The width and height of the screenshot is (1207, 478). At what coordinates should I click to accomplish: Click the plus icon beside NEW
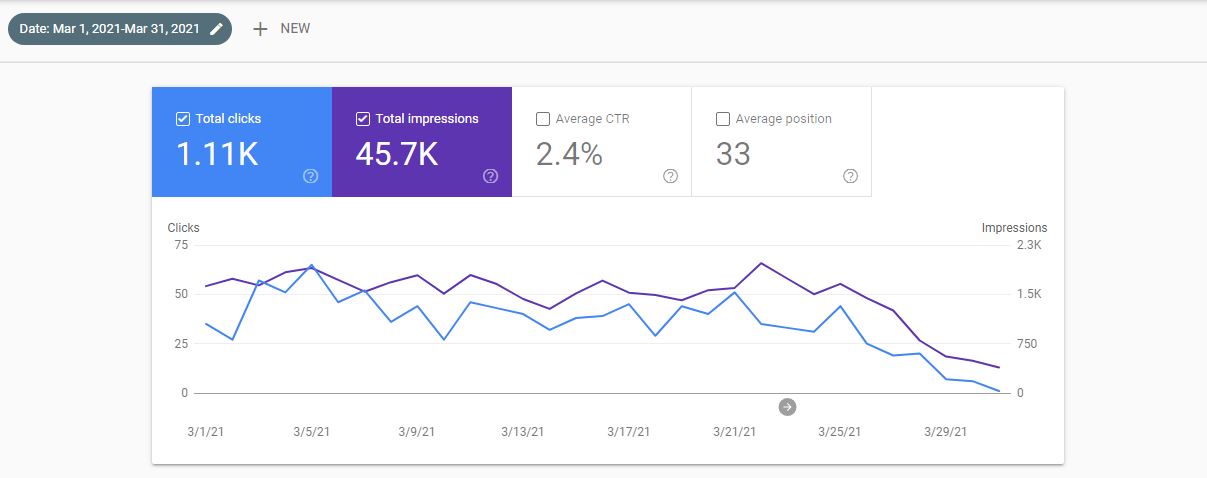(x=260, y=29)
